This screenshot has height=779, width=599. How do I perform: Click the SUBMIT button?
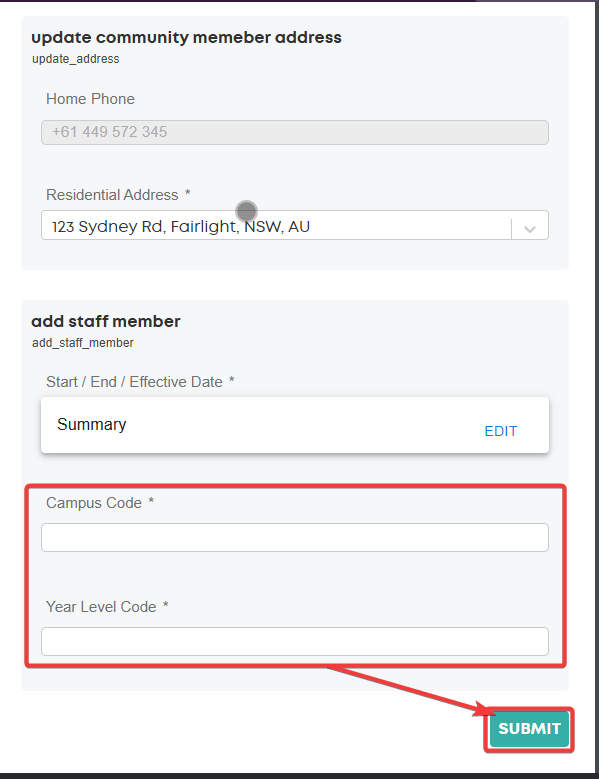(x=529, y=729)
